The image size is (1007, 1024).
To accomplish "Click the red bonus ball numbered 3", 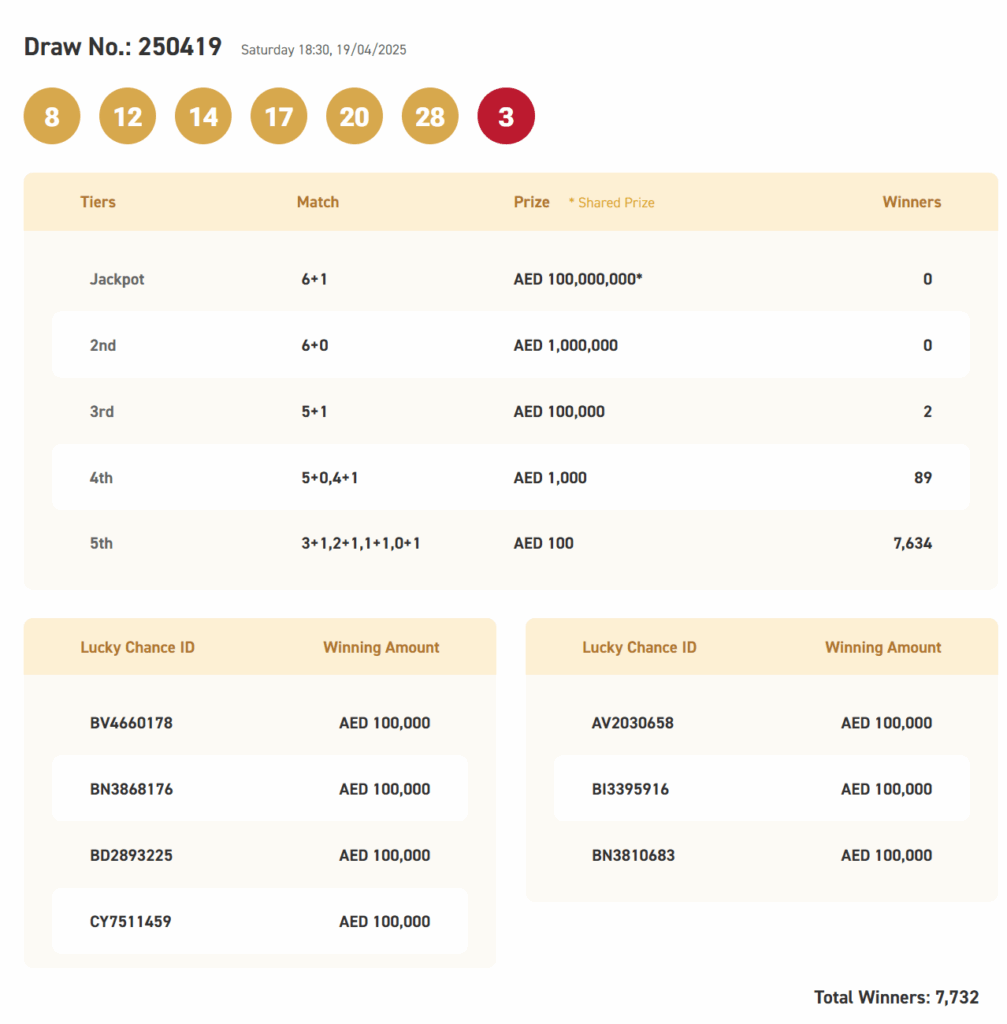I will [x=506, y=116].
